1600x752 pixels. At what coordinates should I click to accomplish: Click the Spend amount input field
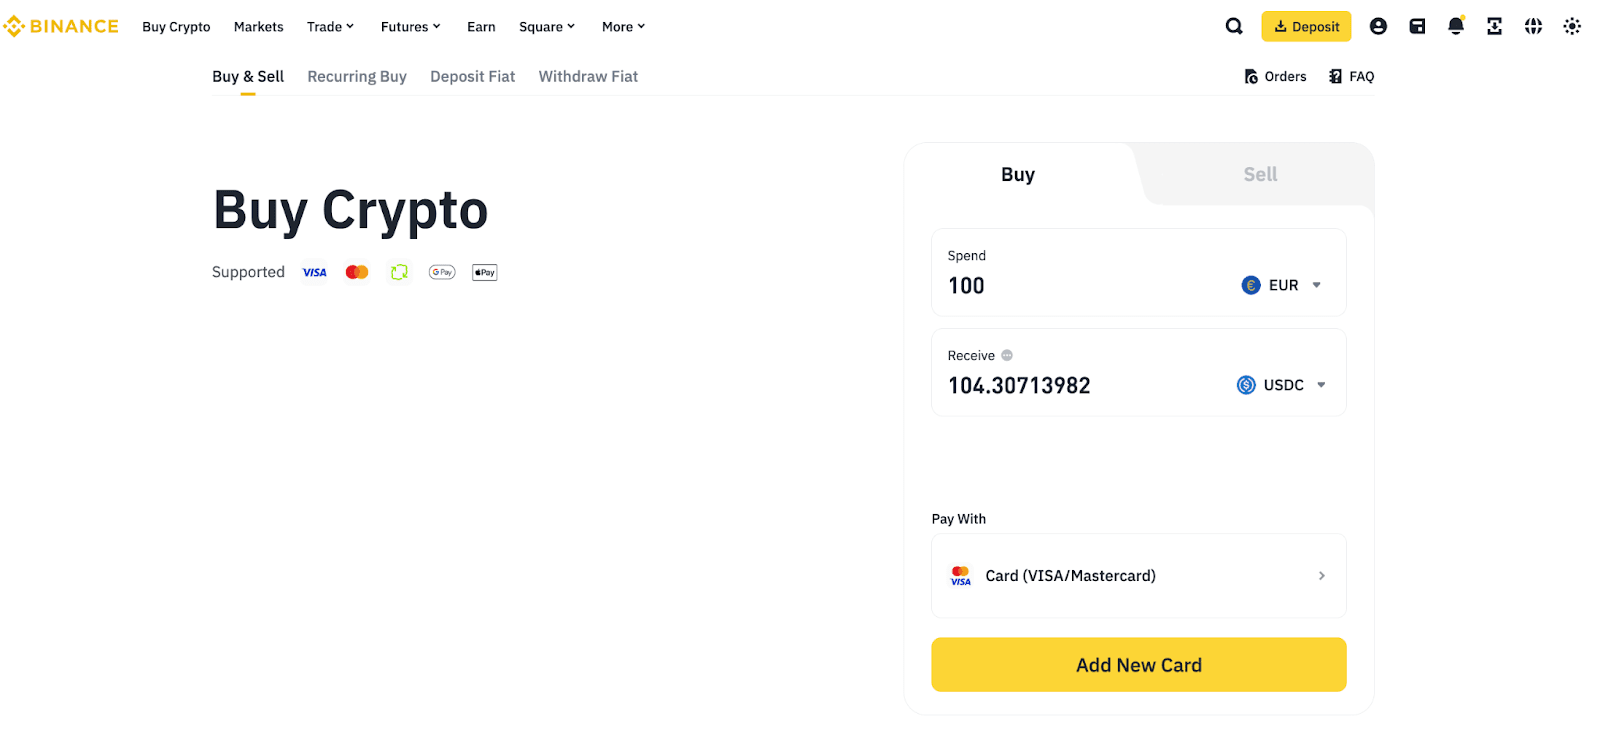pyautogui.click(x=1080, y=286)
